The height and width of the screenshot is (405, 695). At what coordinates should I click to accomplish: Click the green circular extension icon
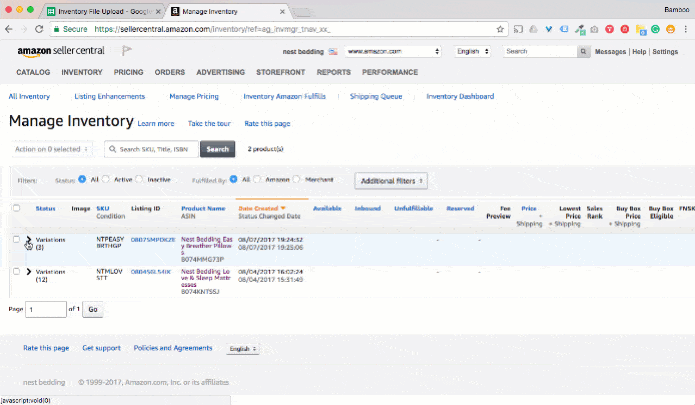pos(655,29)
